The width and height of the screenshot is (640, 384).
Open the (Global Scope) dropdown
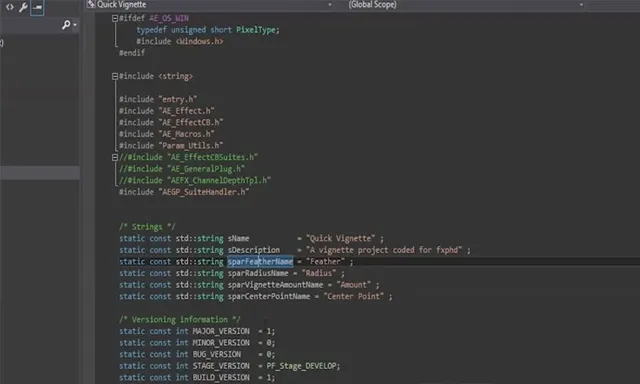click(x=581, y=5)
